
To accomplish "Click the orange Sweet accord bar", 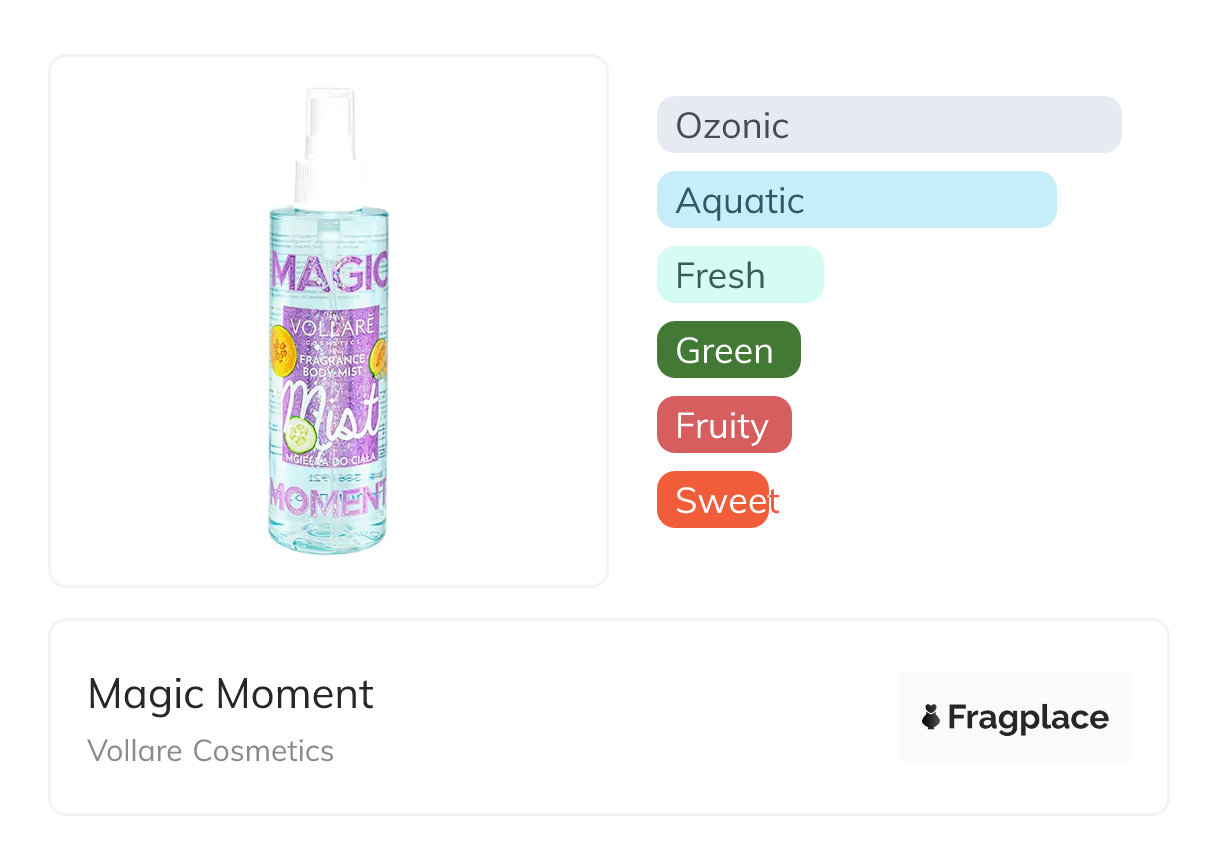I will click(x=713, y=500).
